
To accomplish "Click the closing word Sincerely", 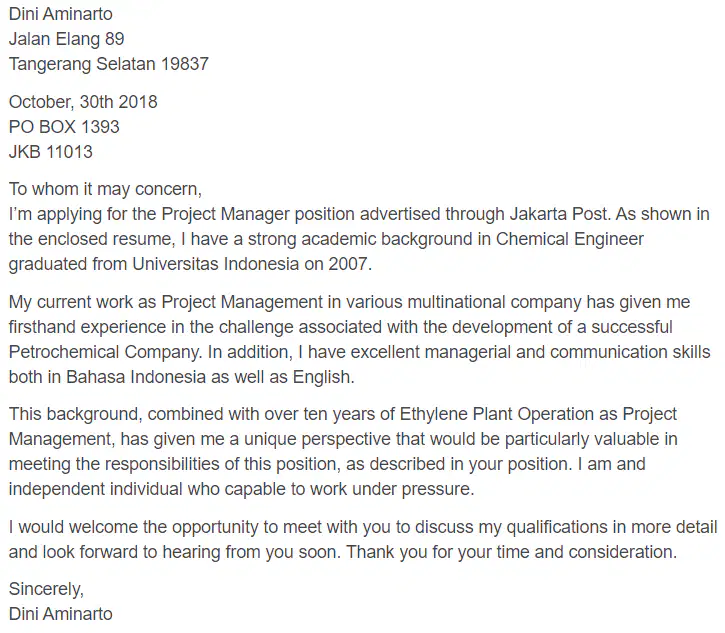I will (46, 590).
